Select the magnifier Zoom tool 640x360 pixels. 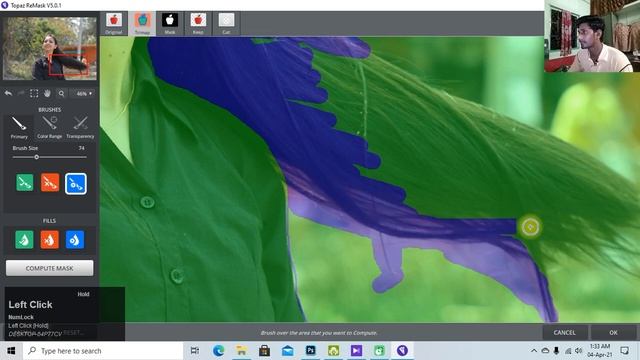[61, 93]
